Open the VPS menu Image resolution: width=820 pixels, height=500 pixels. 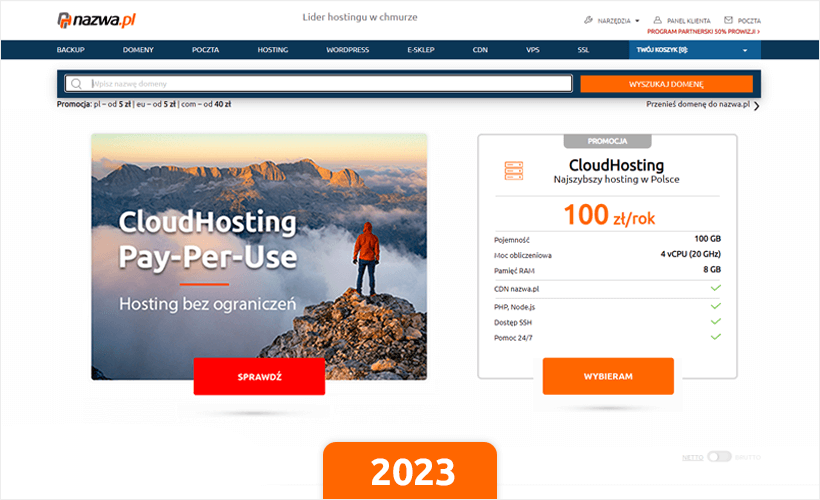pyautogui.click(x=532, y=50)
